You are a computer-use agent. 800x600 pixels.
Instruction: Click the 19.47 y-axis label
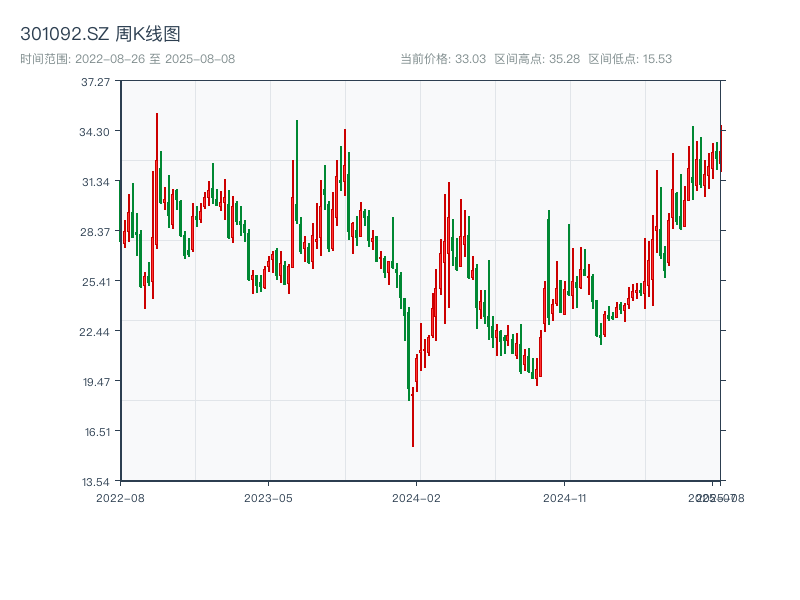coord(96,382)
